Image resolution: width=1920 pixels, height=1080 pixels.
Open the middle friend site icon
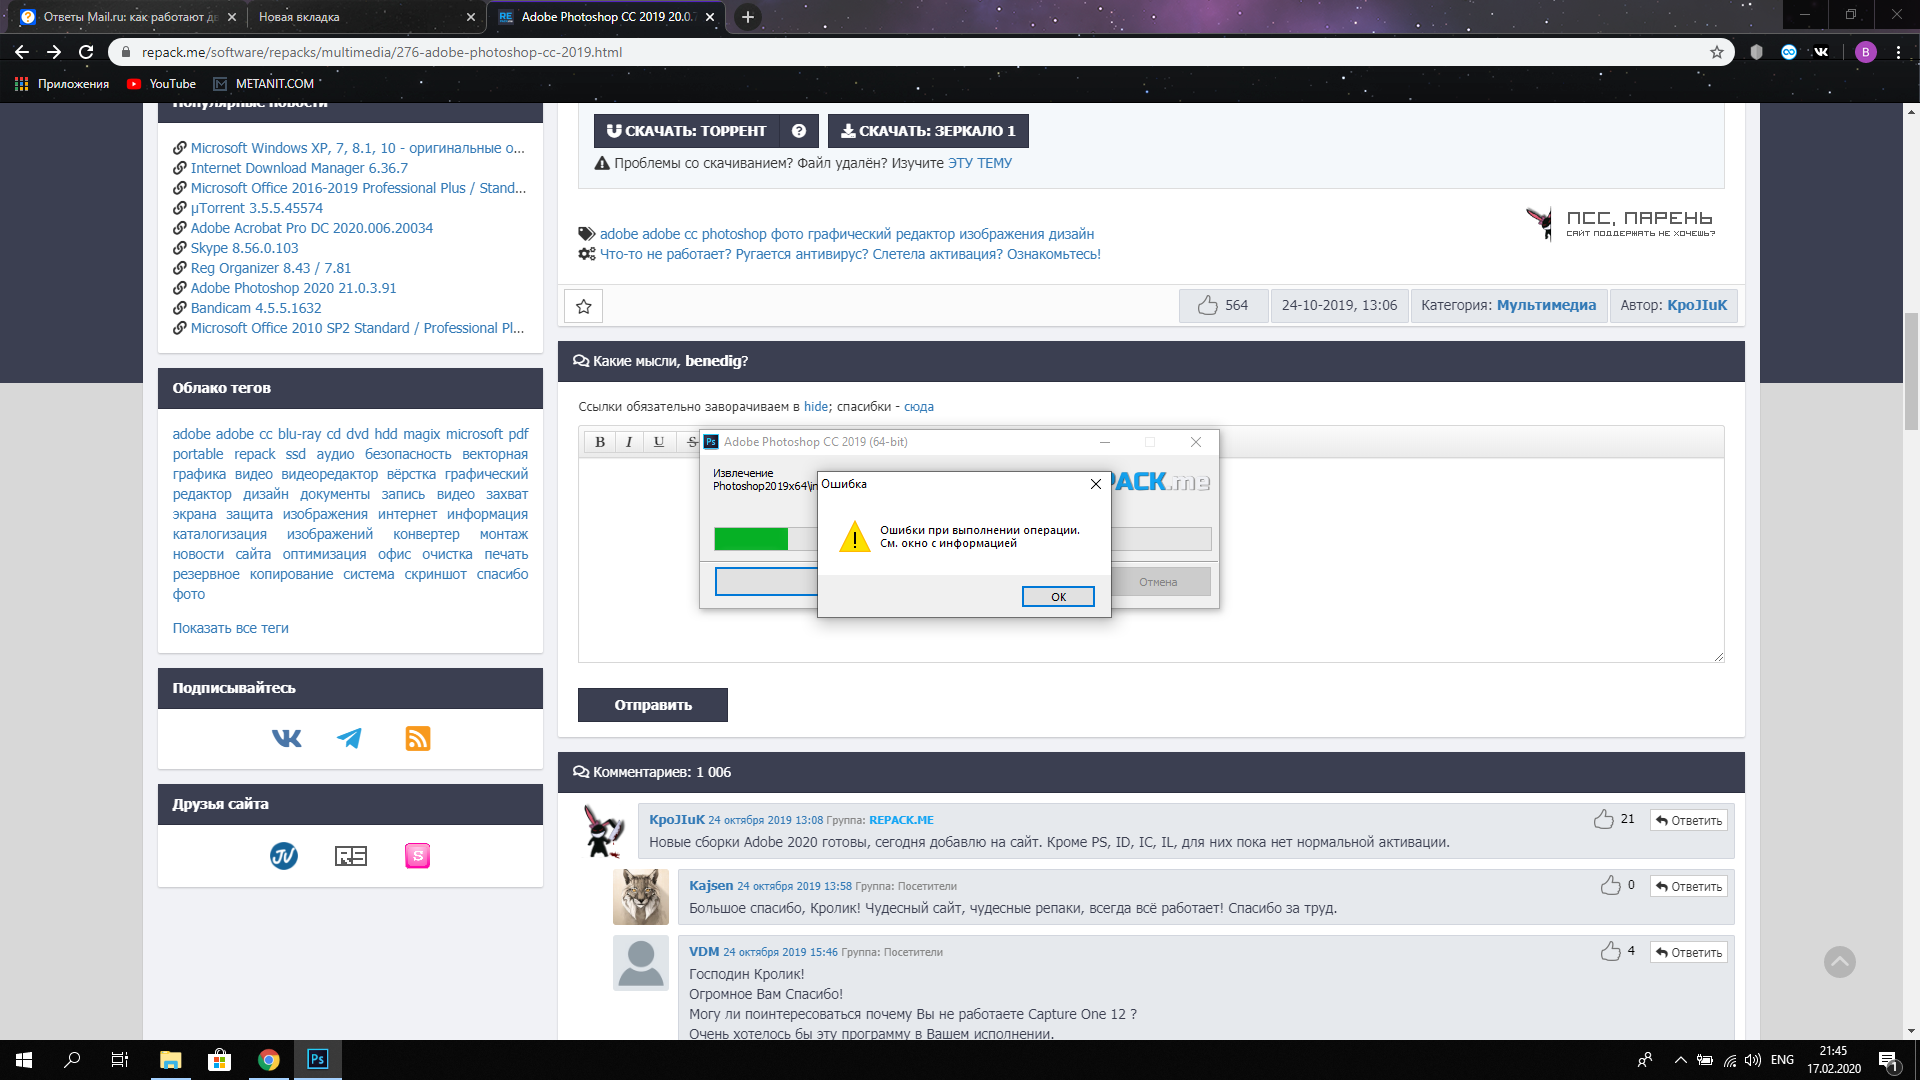click(351, 856)
